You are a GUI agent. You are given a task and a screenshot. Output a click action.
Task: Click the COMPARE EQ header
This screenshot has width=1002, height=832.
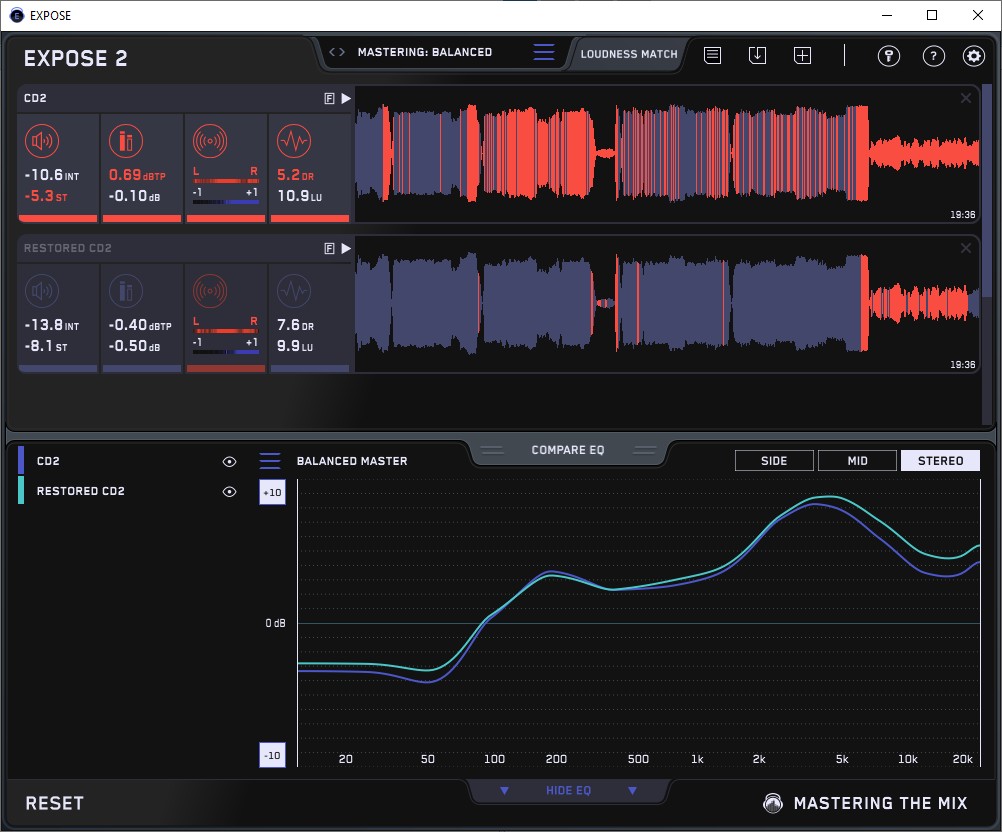tap(567, 450)
